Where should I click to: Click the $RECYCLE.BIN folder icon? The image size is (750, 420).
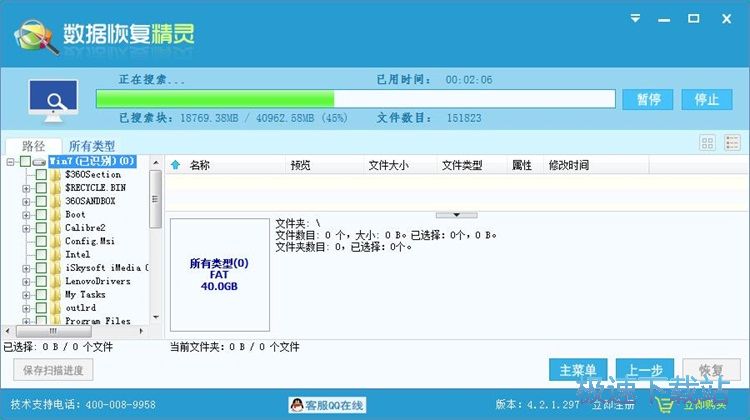(x=55, y=188)
